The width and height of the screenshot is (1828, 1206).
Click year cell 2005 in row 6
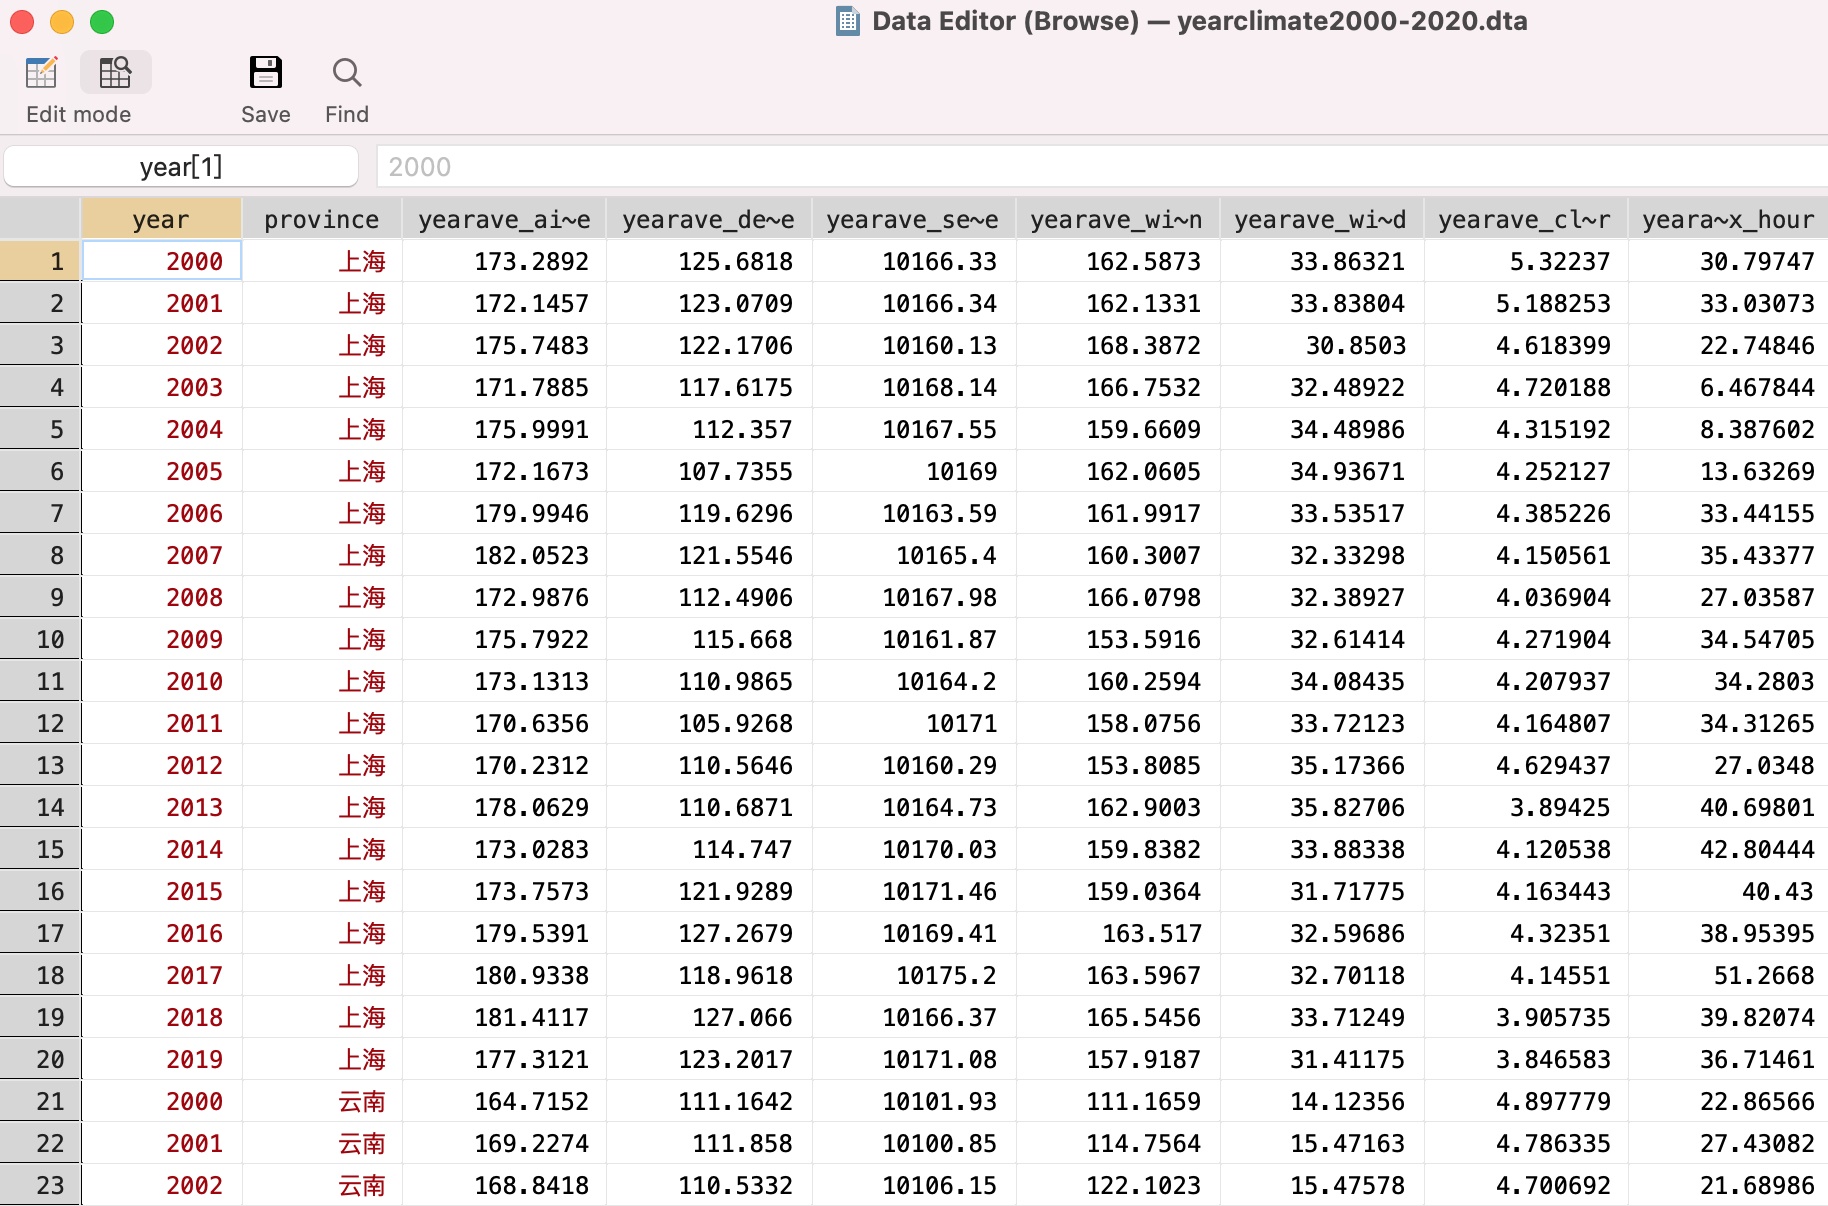point(161,471)
